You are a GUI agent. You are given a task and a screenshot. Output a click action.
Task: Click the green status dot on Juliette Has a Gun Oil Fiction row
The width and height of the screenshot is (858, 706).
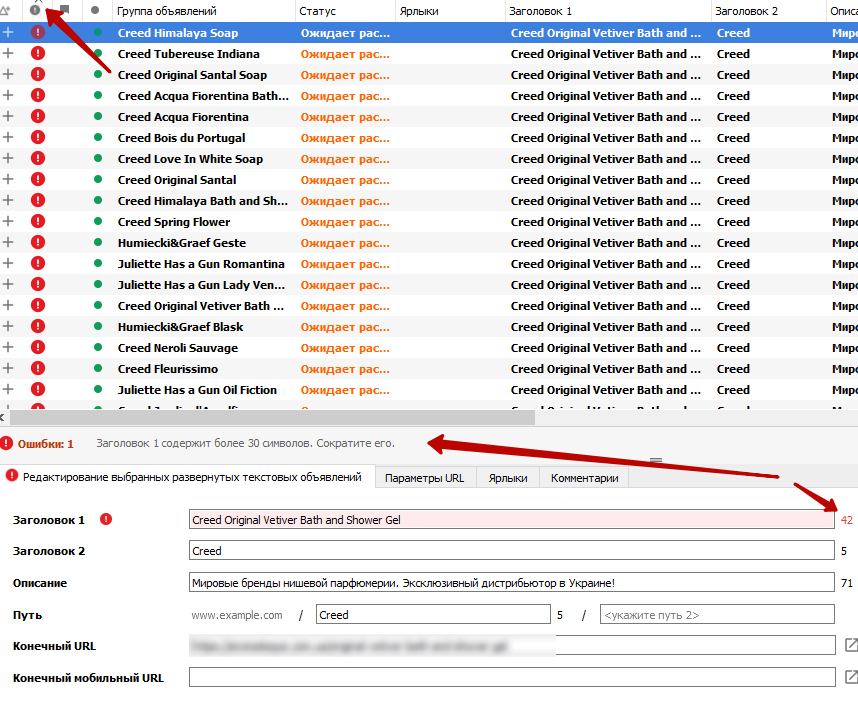click(98, 389)
